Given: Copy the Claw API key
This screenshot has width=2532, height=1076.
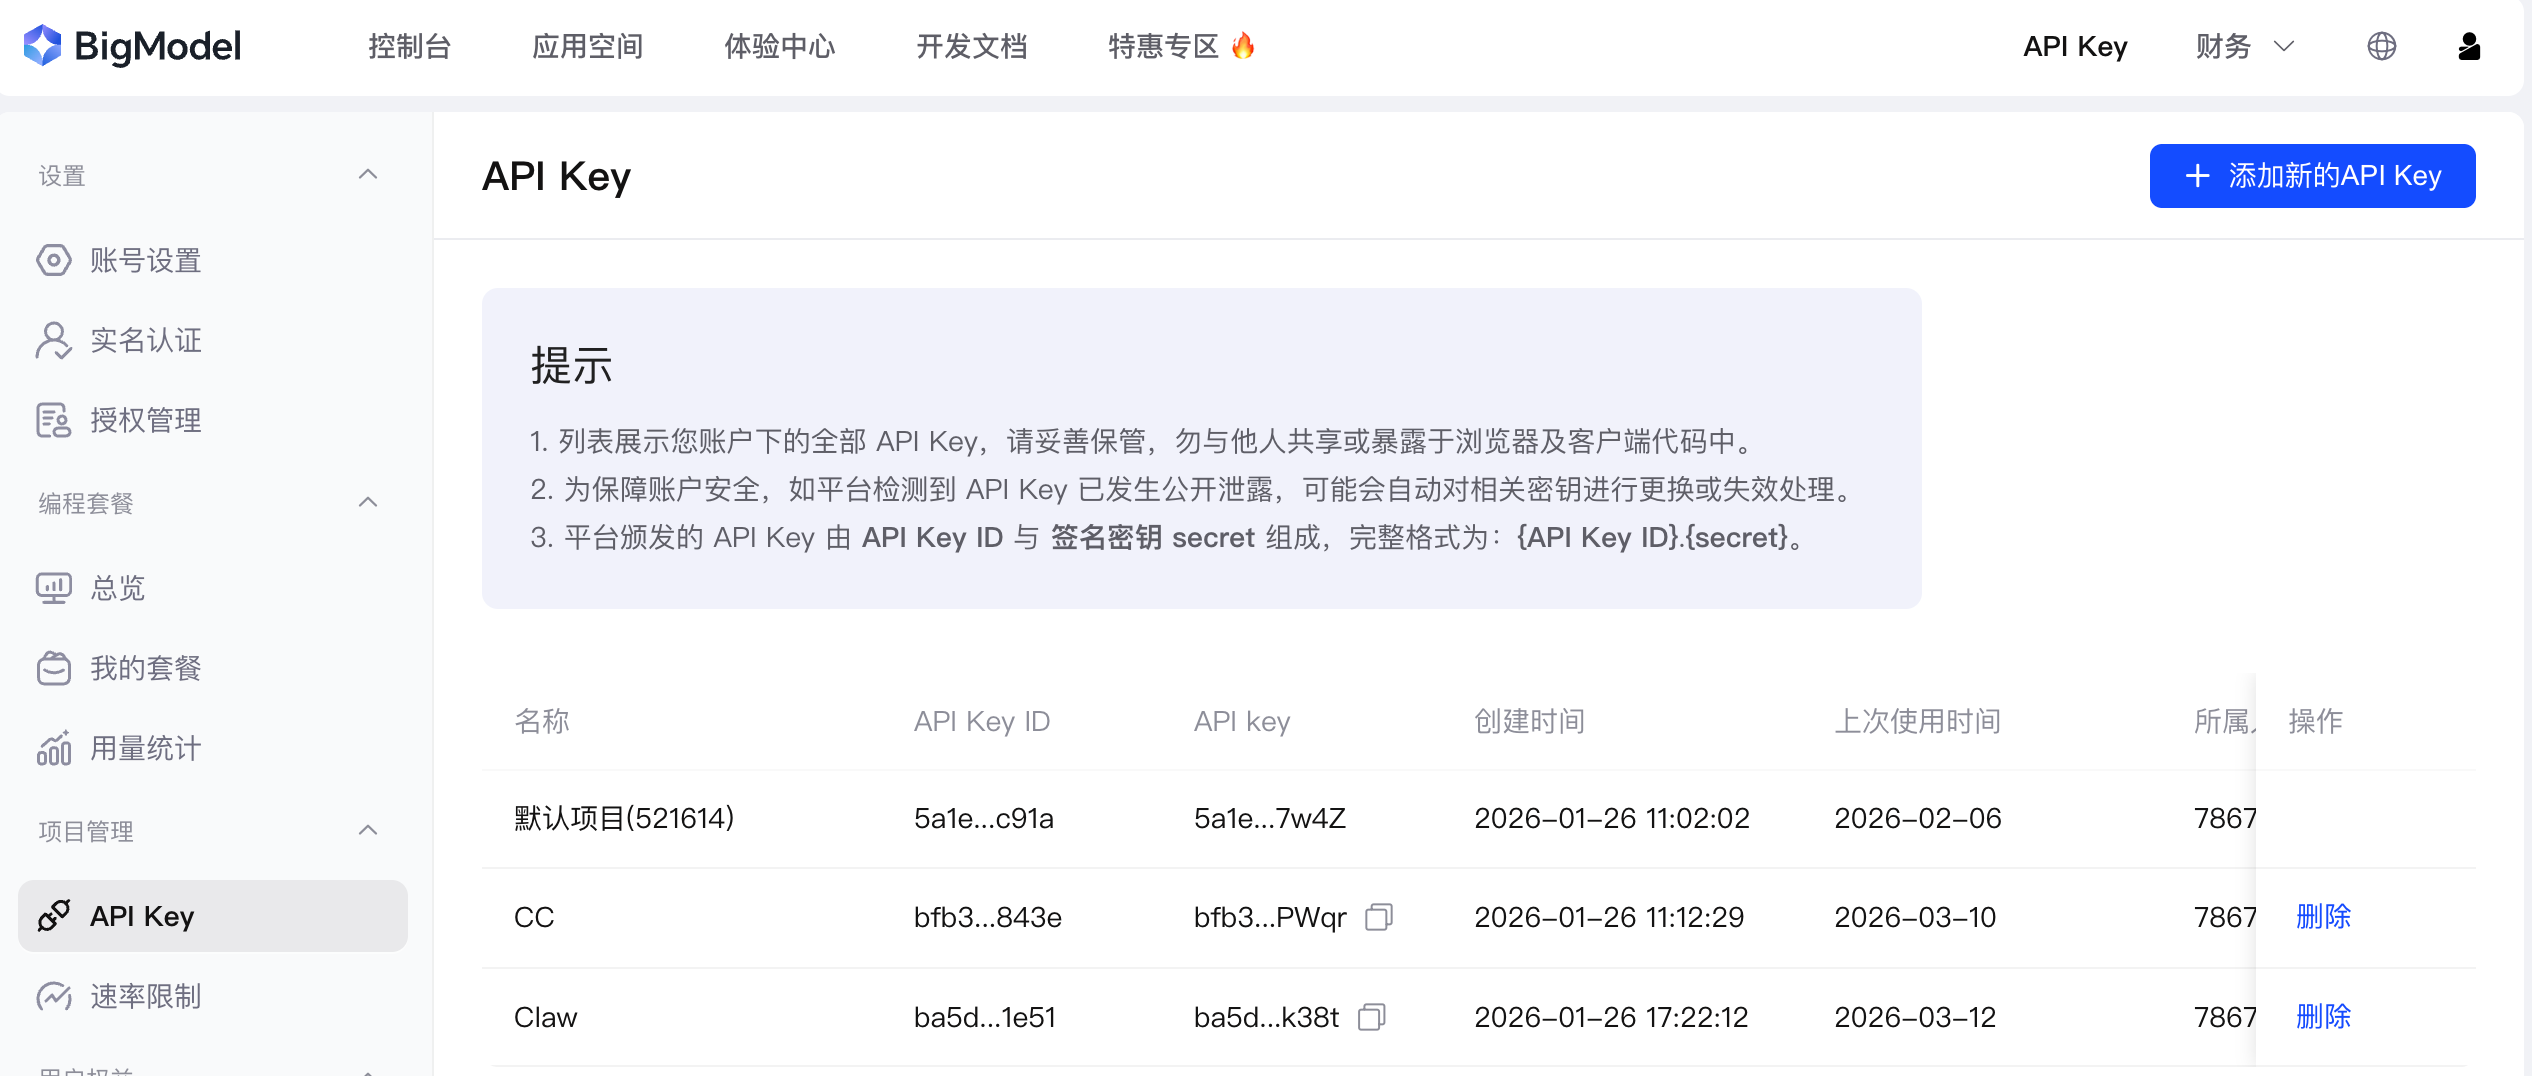Looking at the screenshot, I should [x=1372, y=1016].
